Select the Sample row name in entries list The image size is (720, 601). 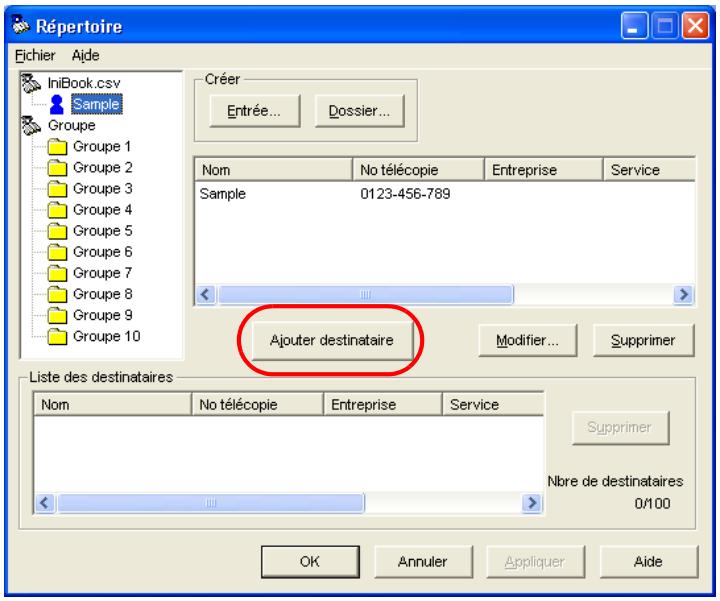(223, 194)
